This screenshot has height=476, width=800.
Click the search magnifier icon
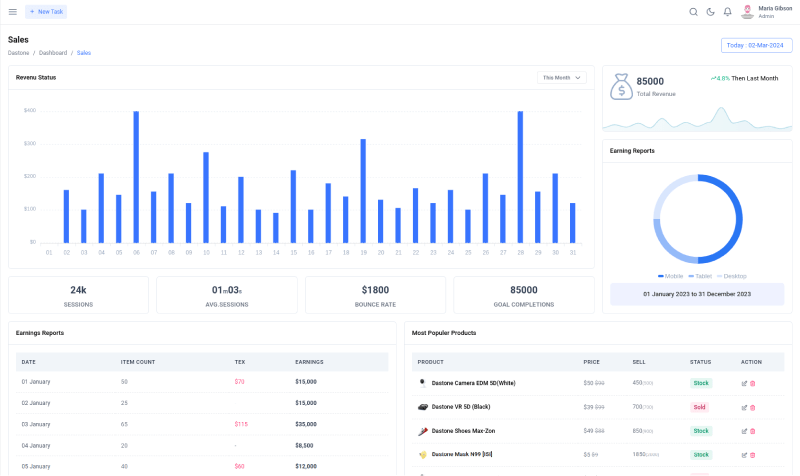[694, 12]
